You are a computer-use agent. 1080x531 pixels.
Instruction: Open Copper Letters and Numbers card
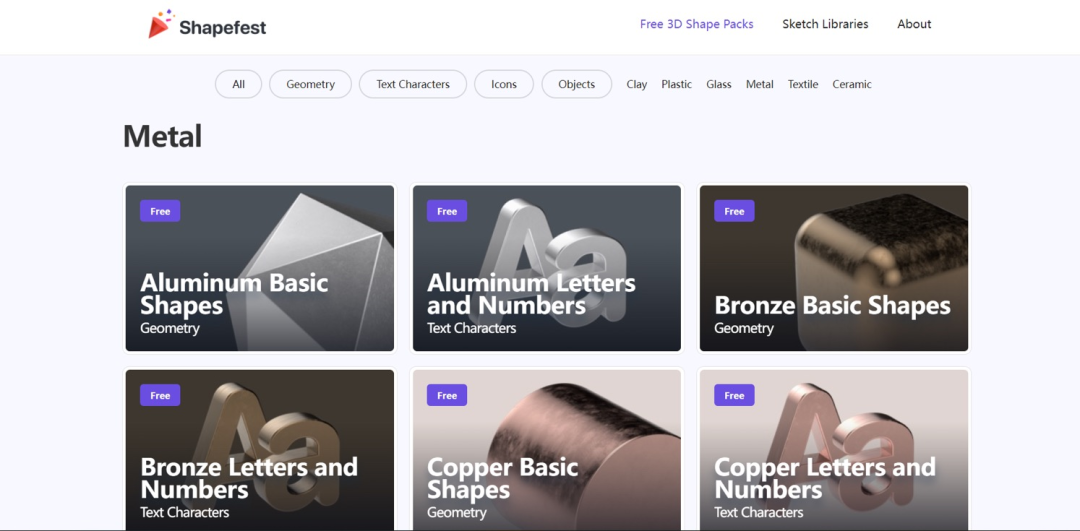[834, 450]
